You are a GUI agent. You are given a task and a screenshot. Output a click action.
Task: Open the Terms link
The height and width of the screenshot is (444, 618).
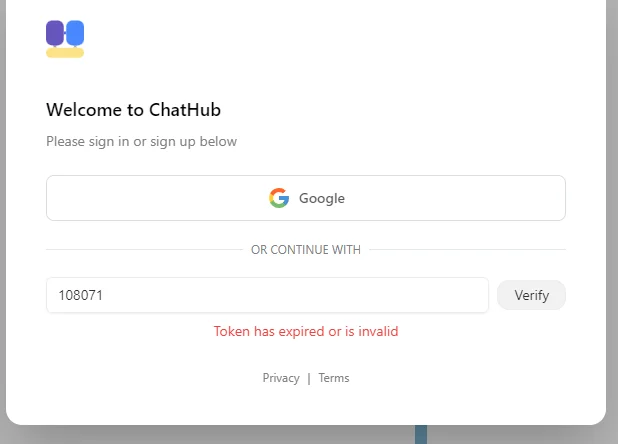point(334,378)
